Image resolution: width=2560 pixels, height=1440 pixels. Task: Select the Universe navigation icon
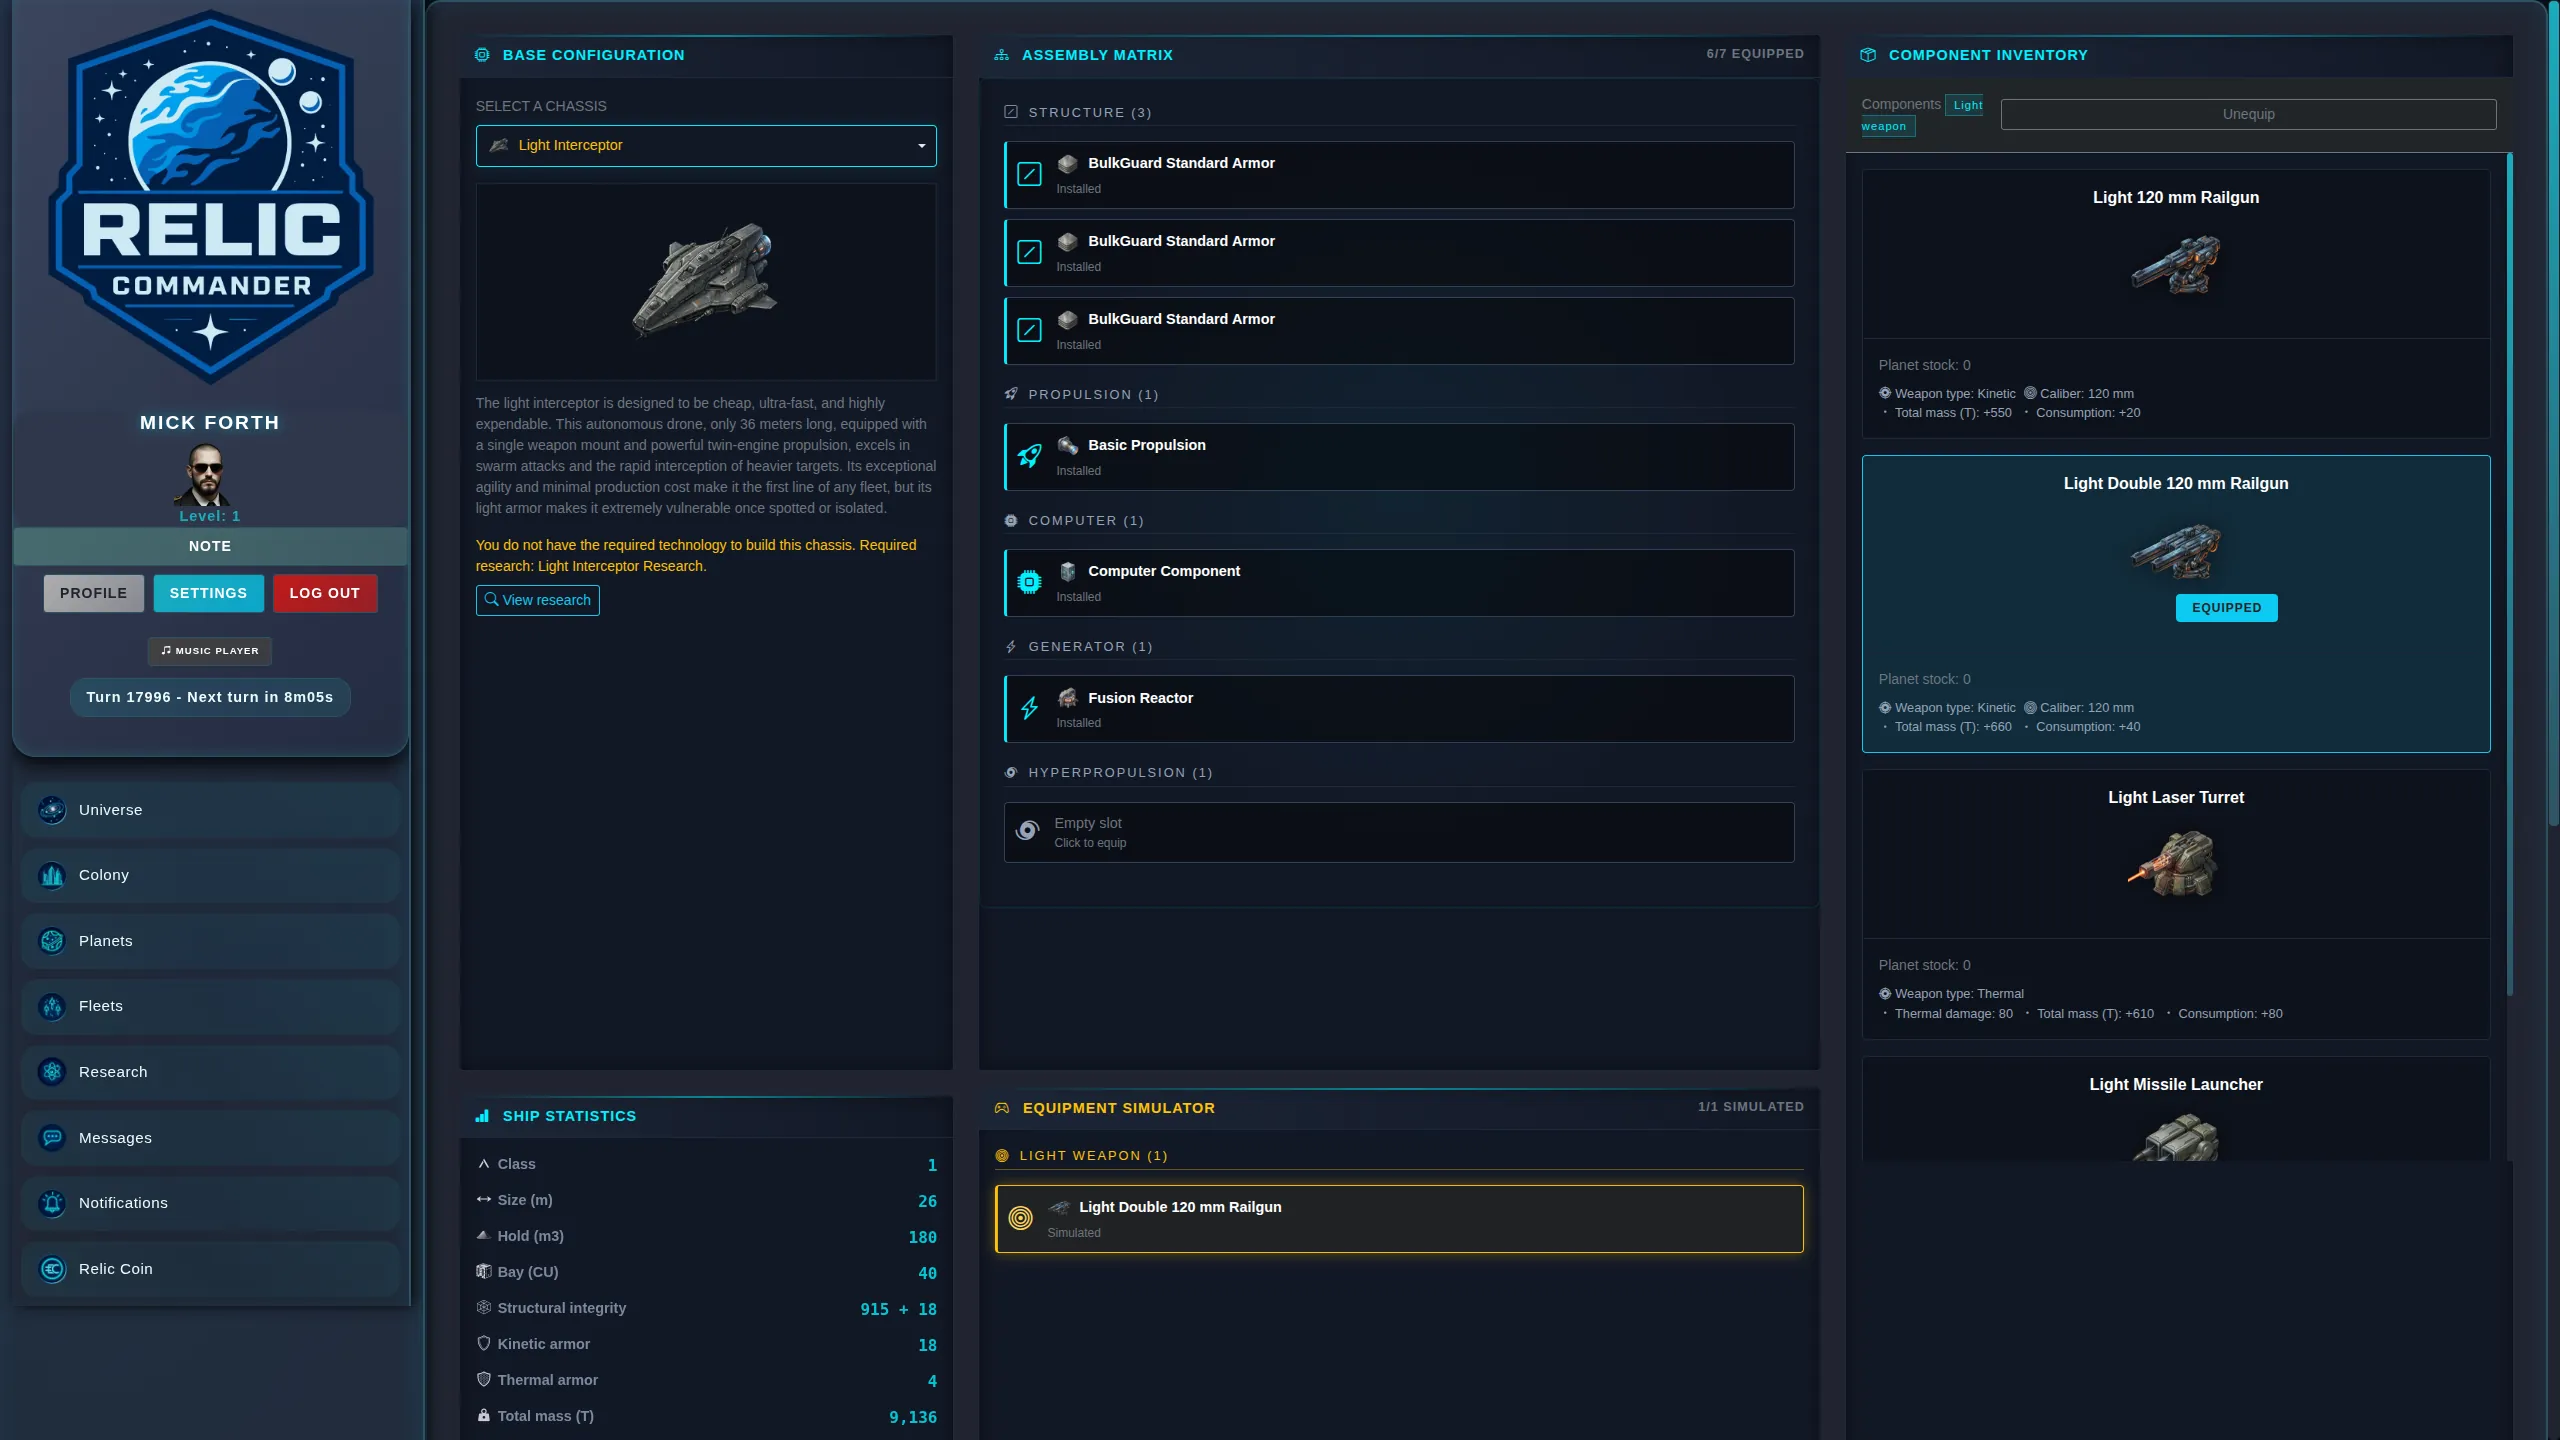[51, 810]
